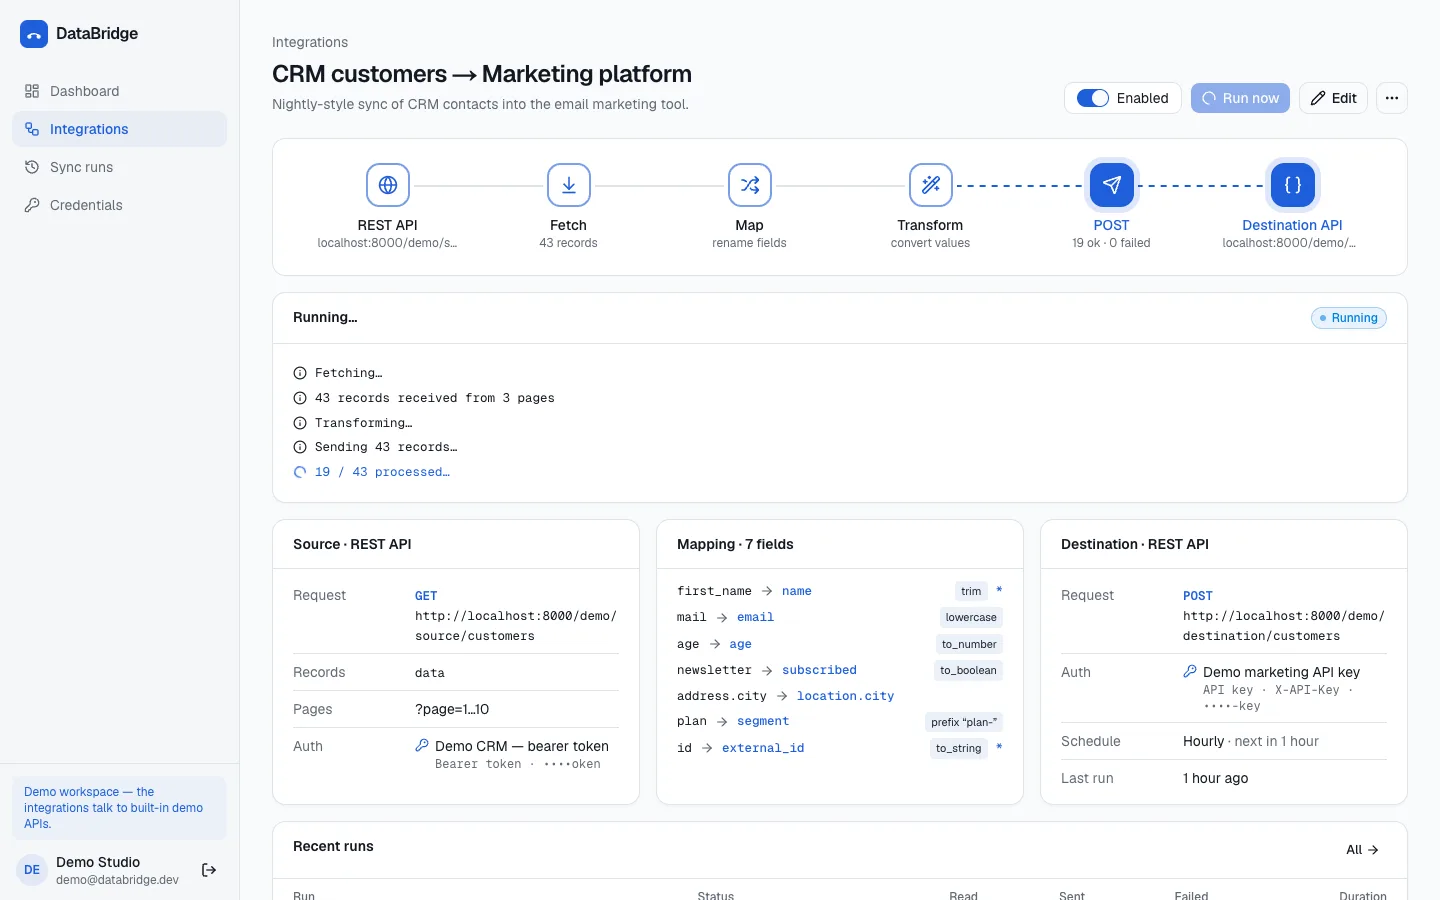Click the DataBridge logo icon
This screenshot has width=1440, height=900.
point(34,34)
